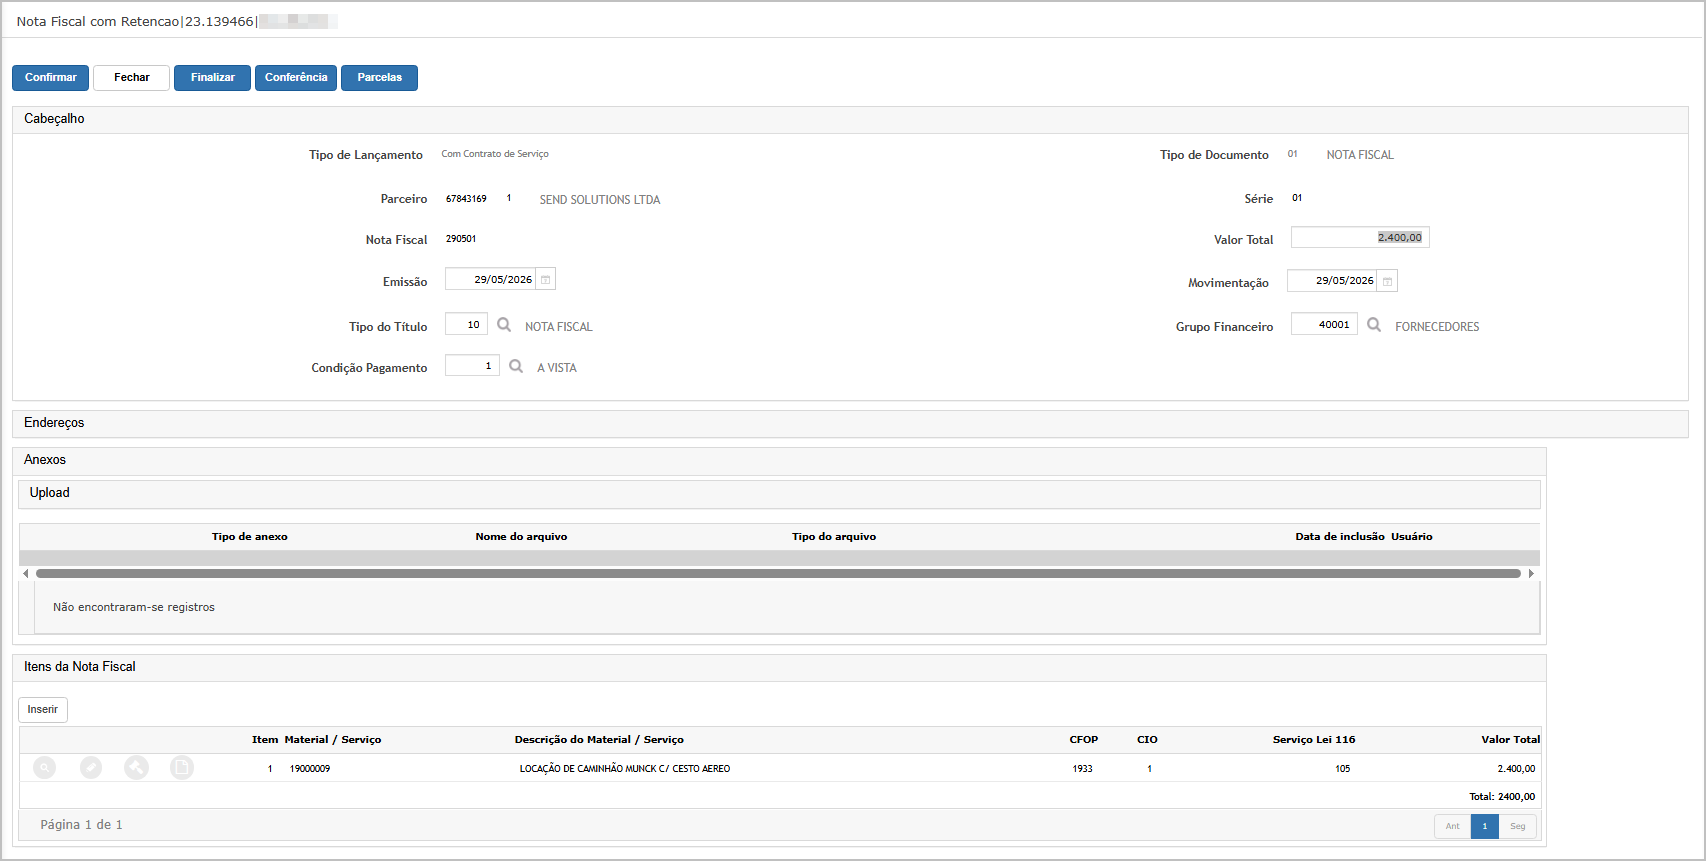The image size is (1706, 861).
Task: Click the gavel icon in item row
Action: tap(136, 768)
